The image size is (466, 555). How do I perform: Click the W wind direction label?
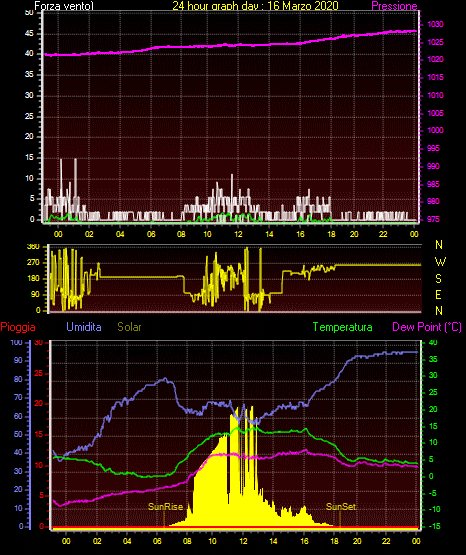tap(440, 262)
